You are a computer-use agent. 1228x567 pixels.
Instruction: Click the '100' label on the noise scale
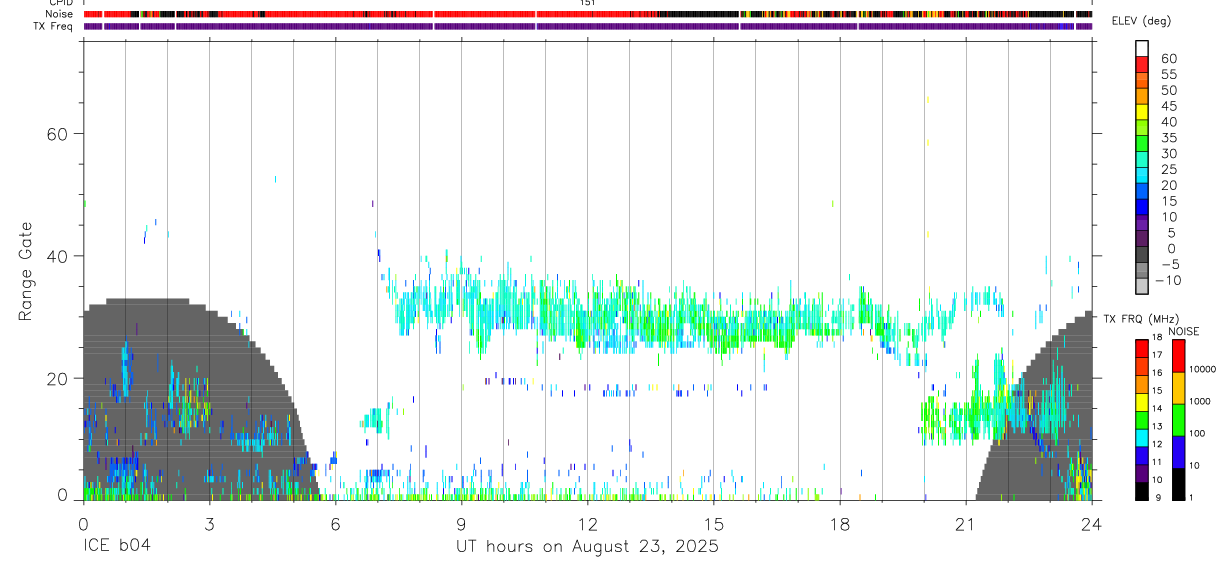1197,433
